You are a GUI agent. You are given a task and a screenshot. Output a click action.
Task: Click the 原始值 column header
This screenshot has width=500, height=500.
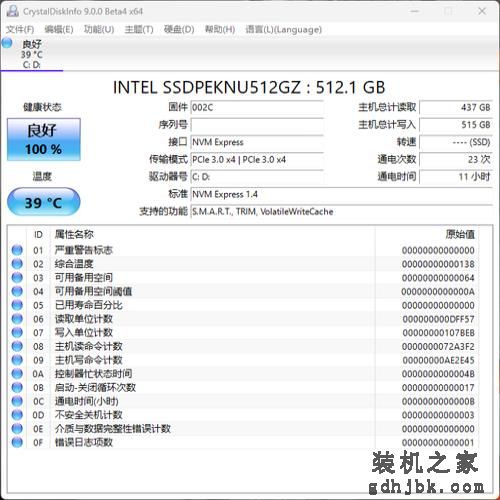click(460, 234)
